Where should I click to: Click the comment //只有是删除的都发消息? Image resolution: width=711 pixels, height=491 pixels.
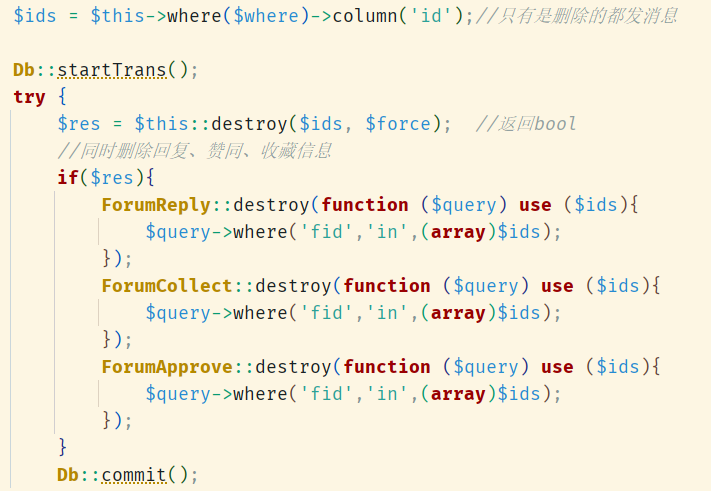click(x=577, y=16)
